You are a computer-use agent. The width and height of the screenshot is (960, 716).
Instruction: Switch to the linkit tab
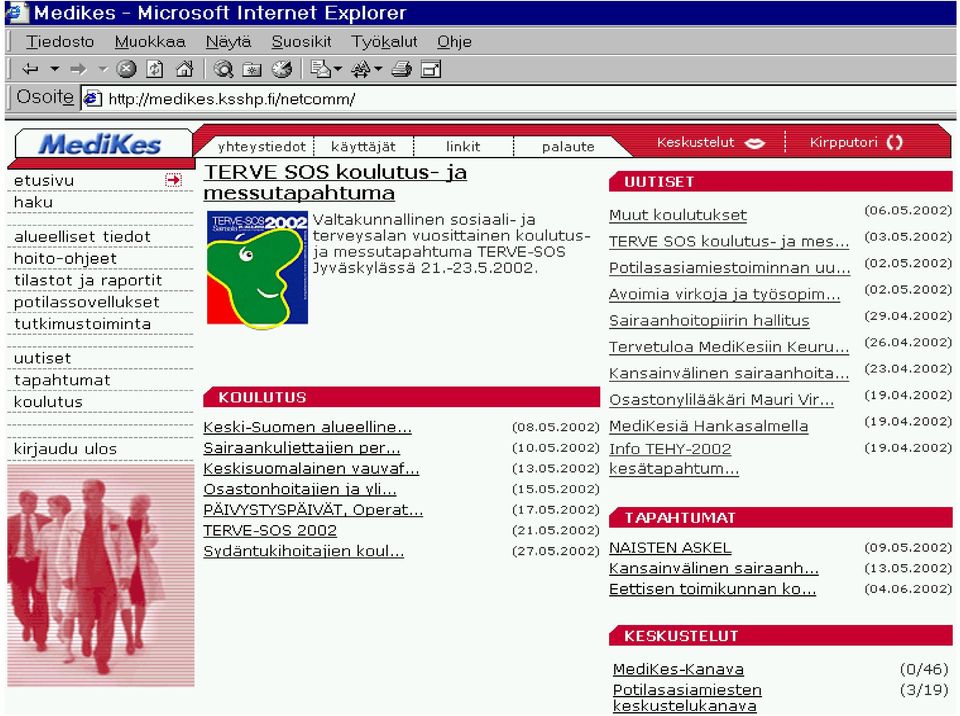tap(463, 147)
